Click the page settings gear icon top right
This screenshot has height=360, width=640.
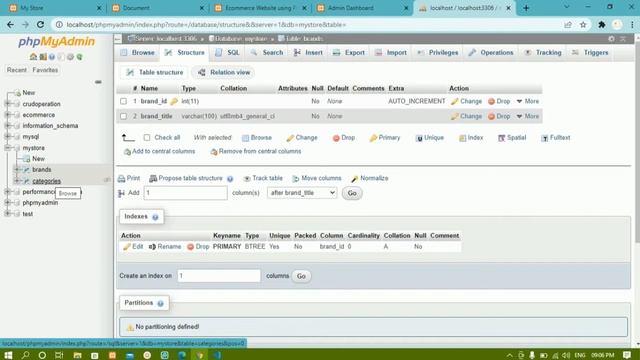611,39
